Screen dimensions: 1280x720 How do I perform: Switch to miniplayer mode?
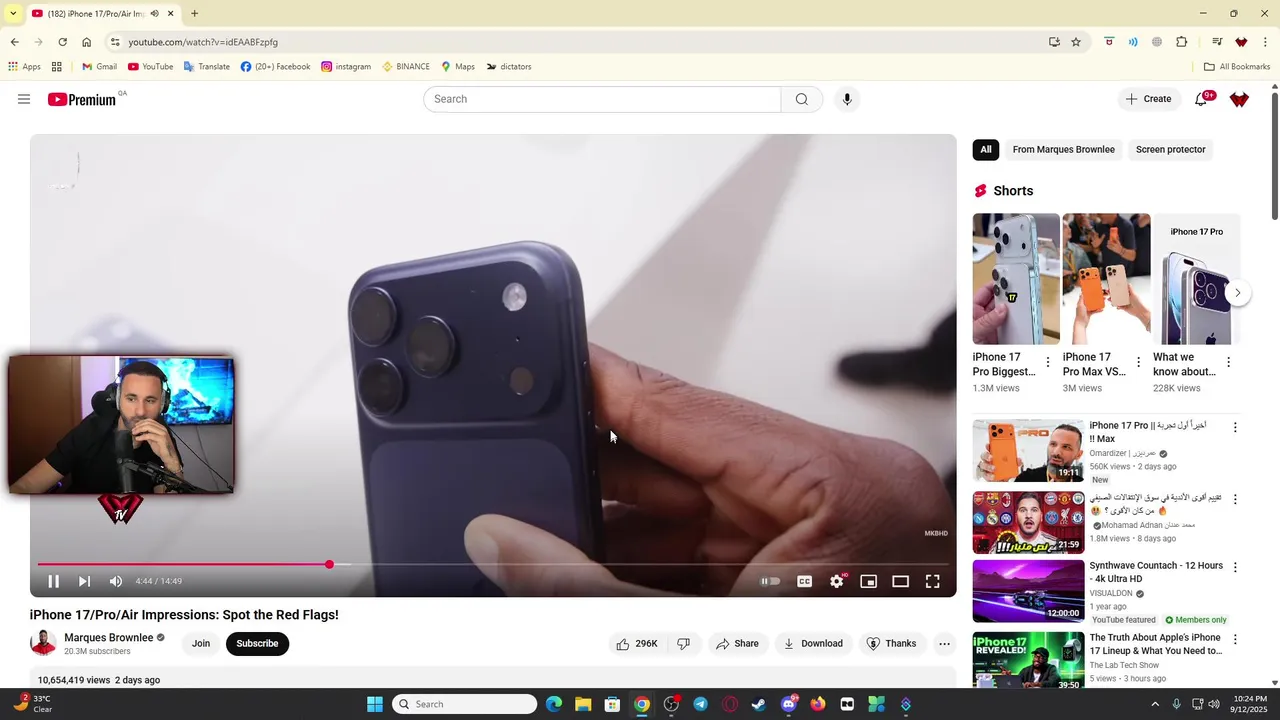tap(869, 581)
